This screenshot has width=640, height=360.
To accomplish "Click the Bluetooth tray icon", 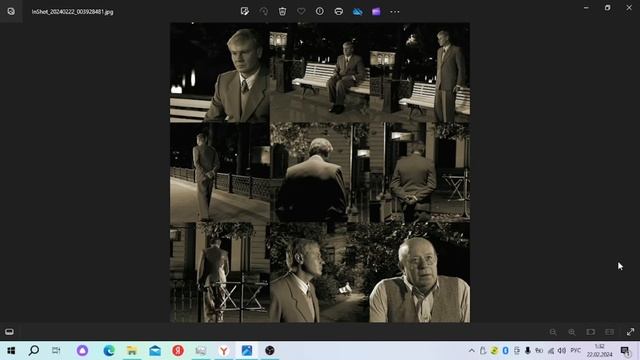I will 505,351.
